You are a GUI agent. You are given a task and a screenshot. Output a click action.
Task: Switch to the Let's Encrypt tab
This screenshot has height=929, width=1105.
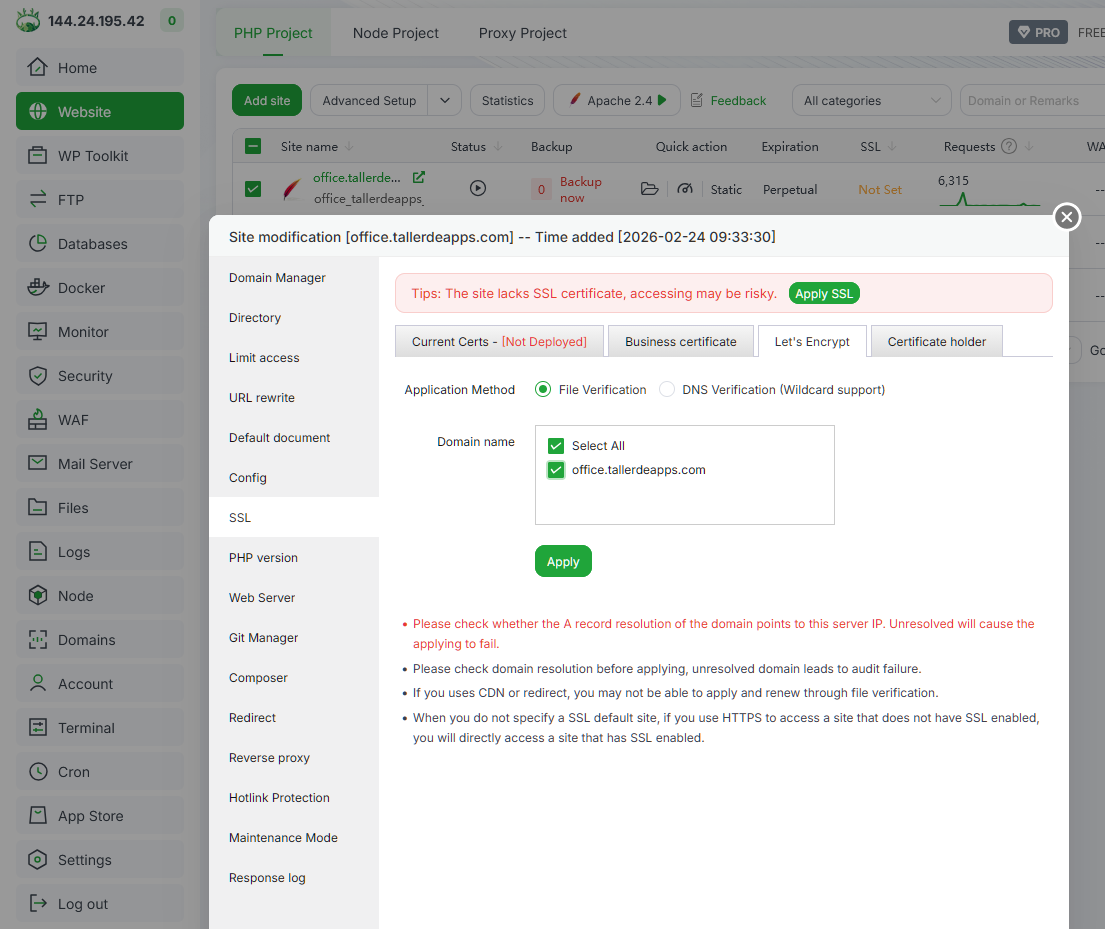[x=812, y=341]
